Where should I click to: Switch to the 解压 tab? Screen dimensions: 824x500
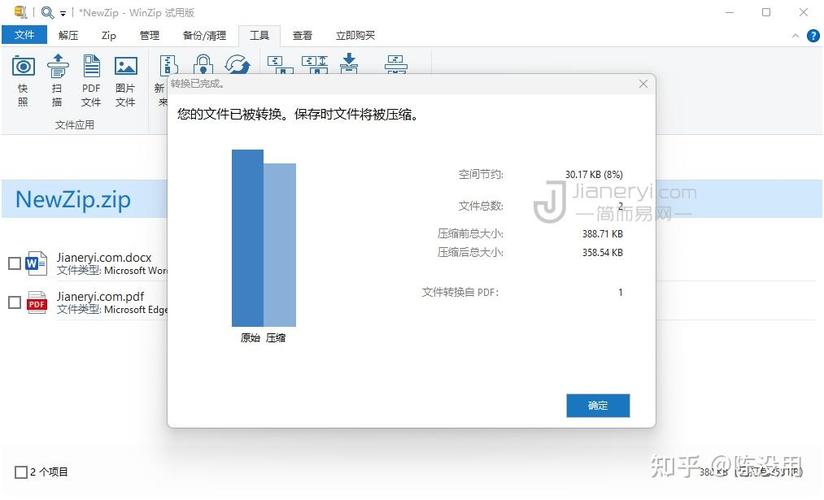tap(68, 35)
